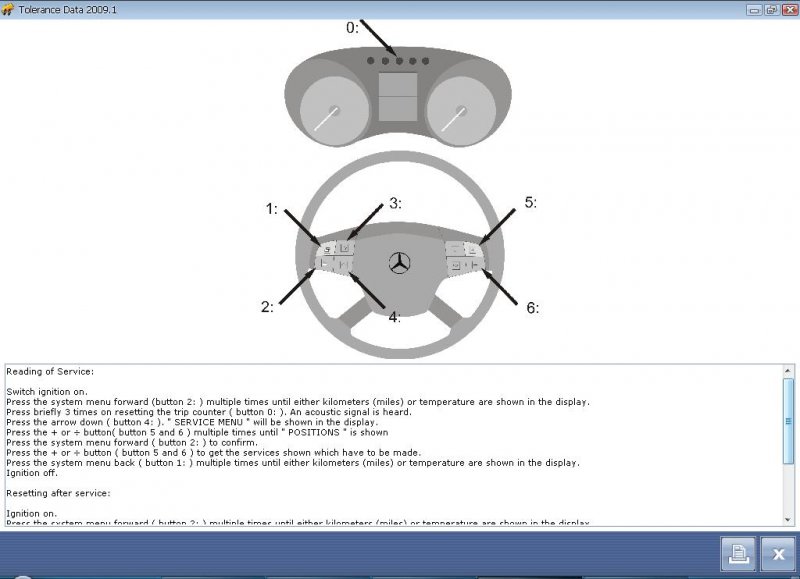This screenshot has width=800, height=579.
Task: Click the 'Ignition on.' line
Action: tap(32, 513)
